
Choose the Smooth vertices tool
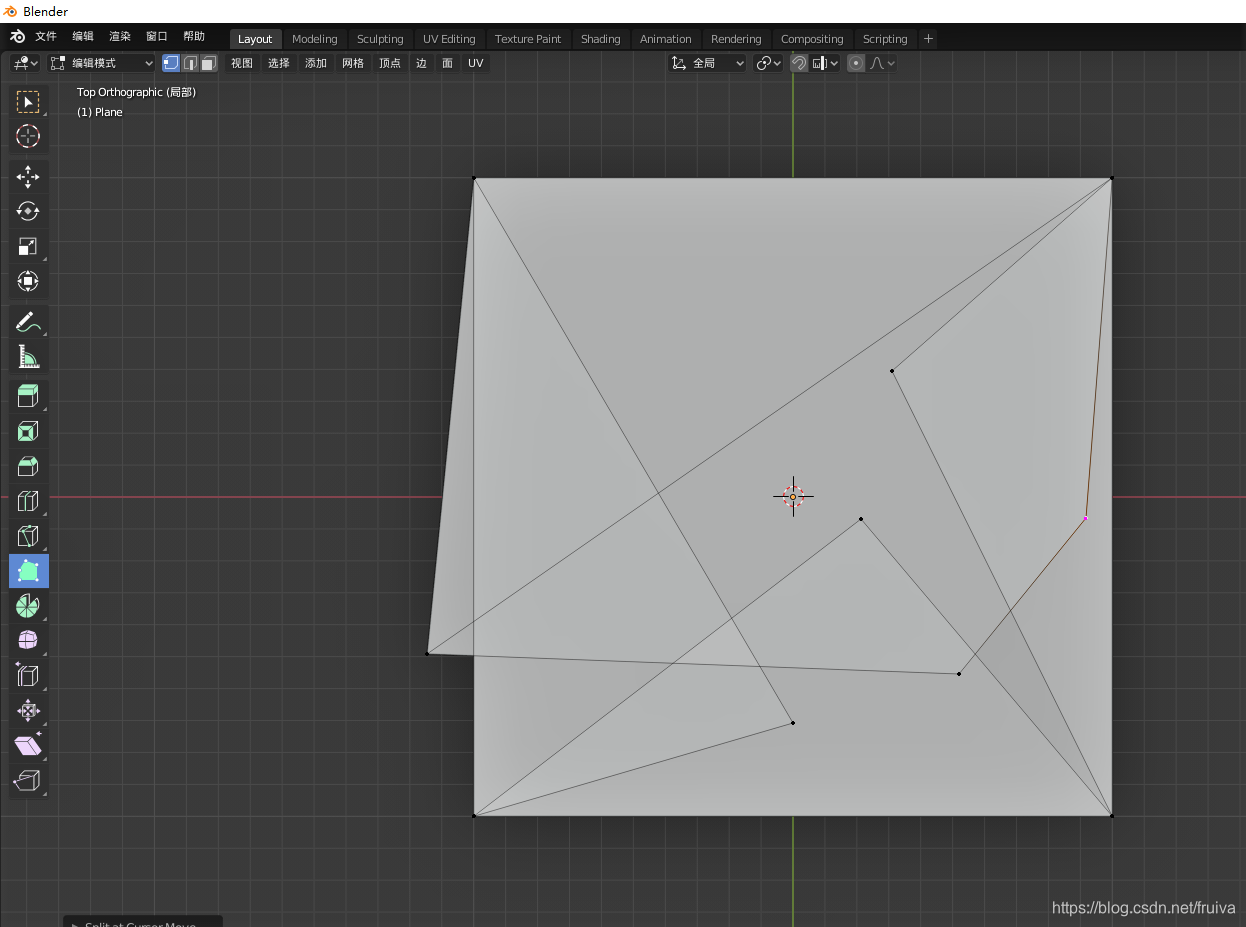tap(28, 641)
